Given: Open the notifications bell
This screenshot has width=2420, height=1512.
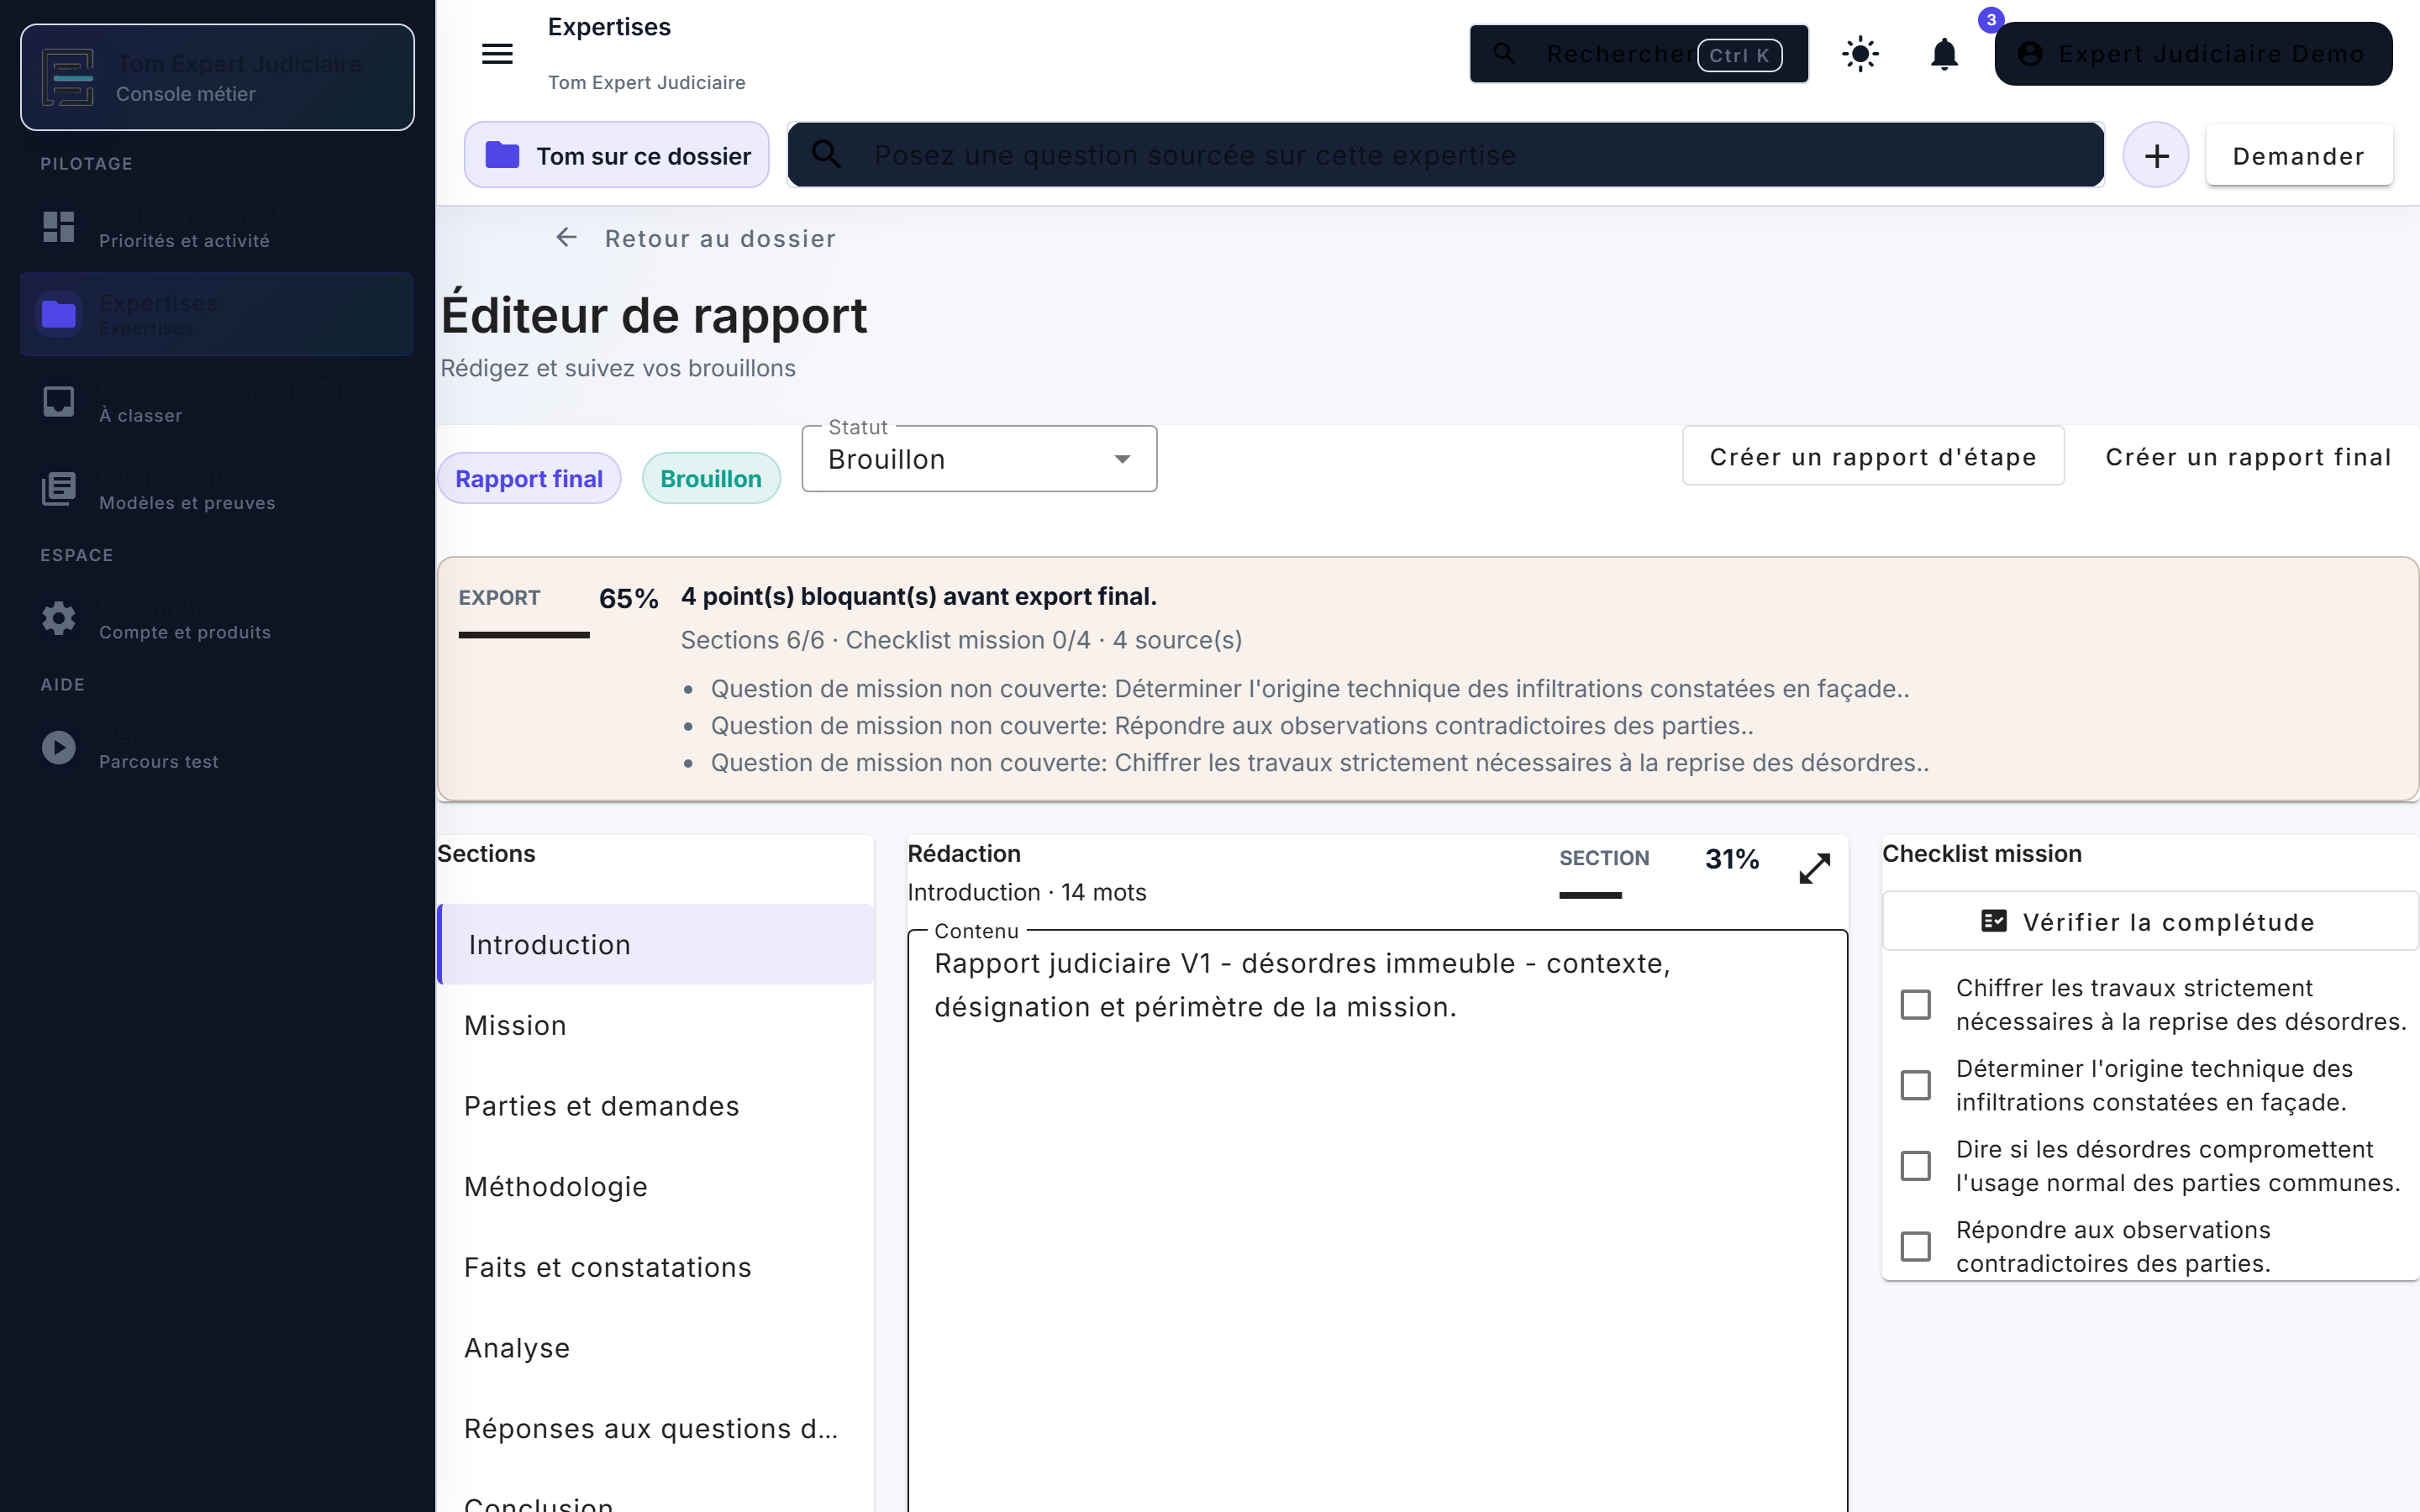Looking at the screenshot, I should coord(1944,54).
